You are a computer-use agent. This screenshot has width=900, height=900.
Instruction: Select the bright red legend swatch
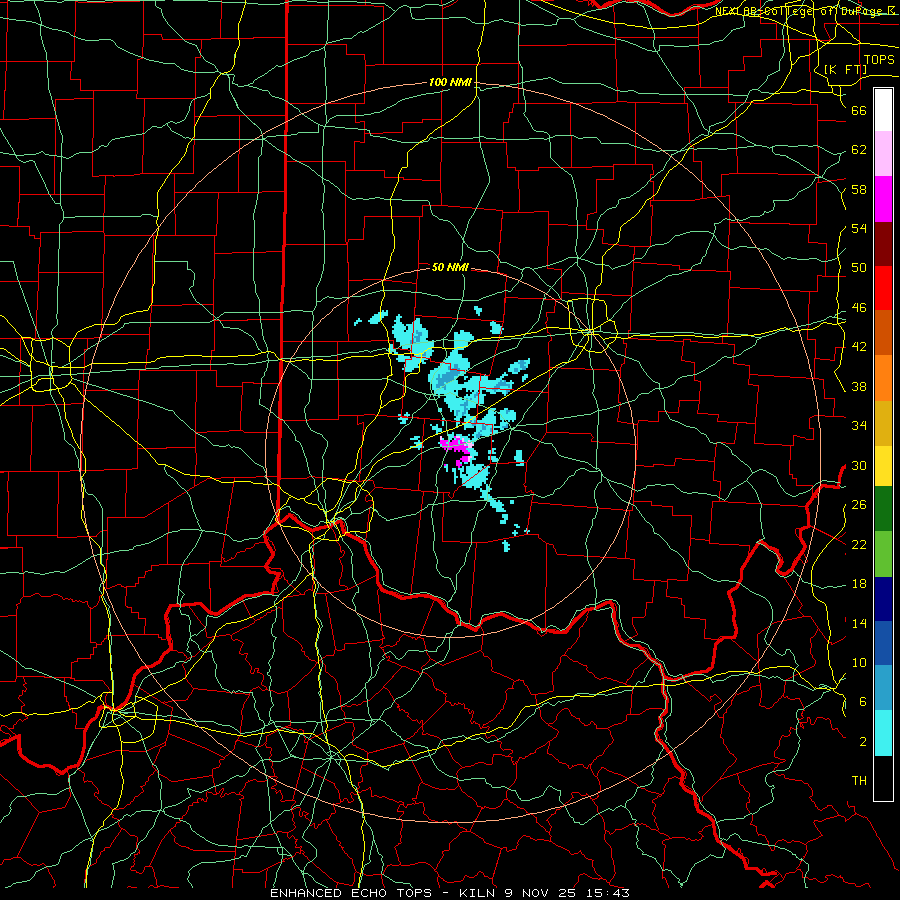[883, 288]
